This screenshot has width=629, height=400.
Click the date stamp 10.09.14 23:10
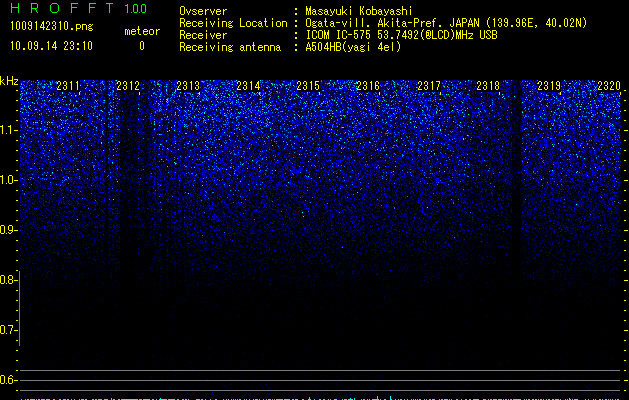tap(51, 46)
